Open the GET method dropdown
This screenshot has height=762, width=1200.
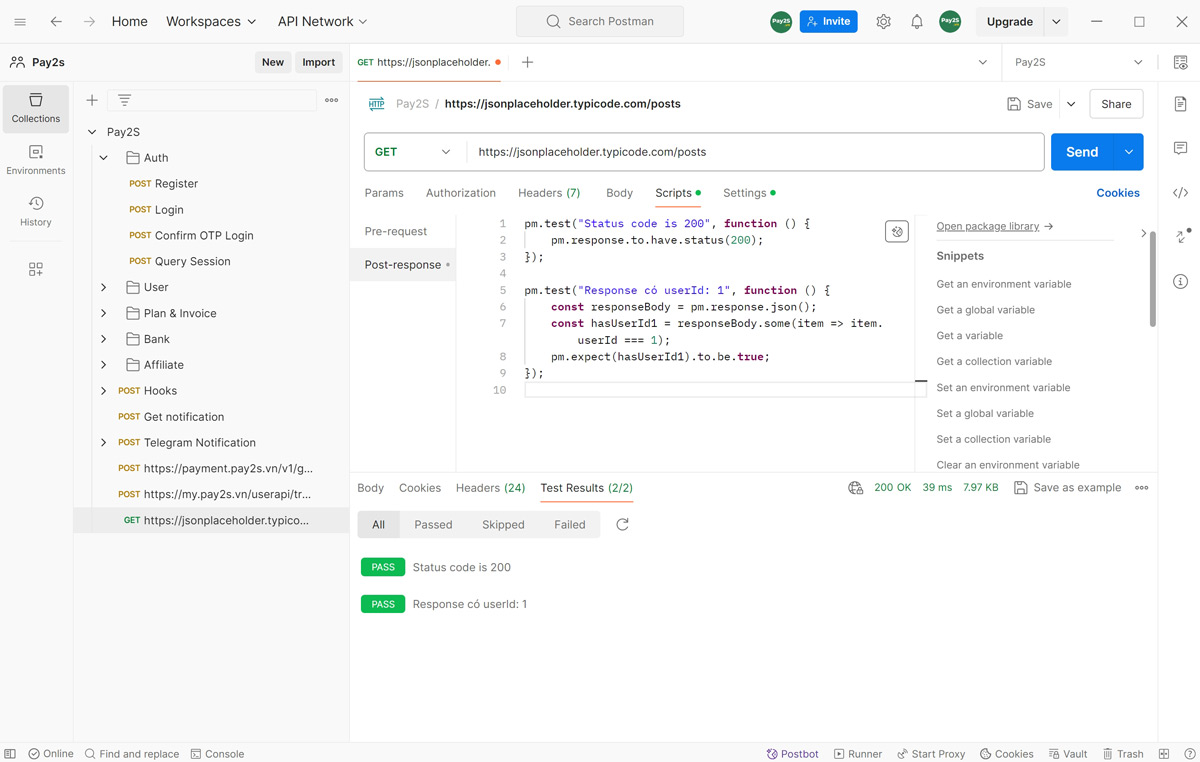(x=415, y=152)
